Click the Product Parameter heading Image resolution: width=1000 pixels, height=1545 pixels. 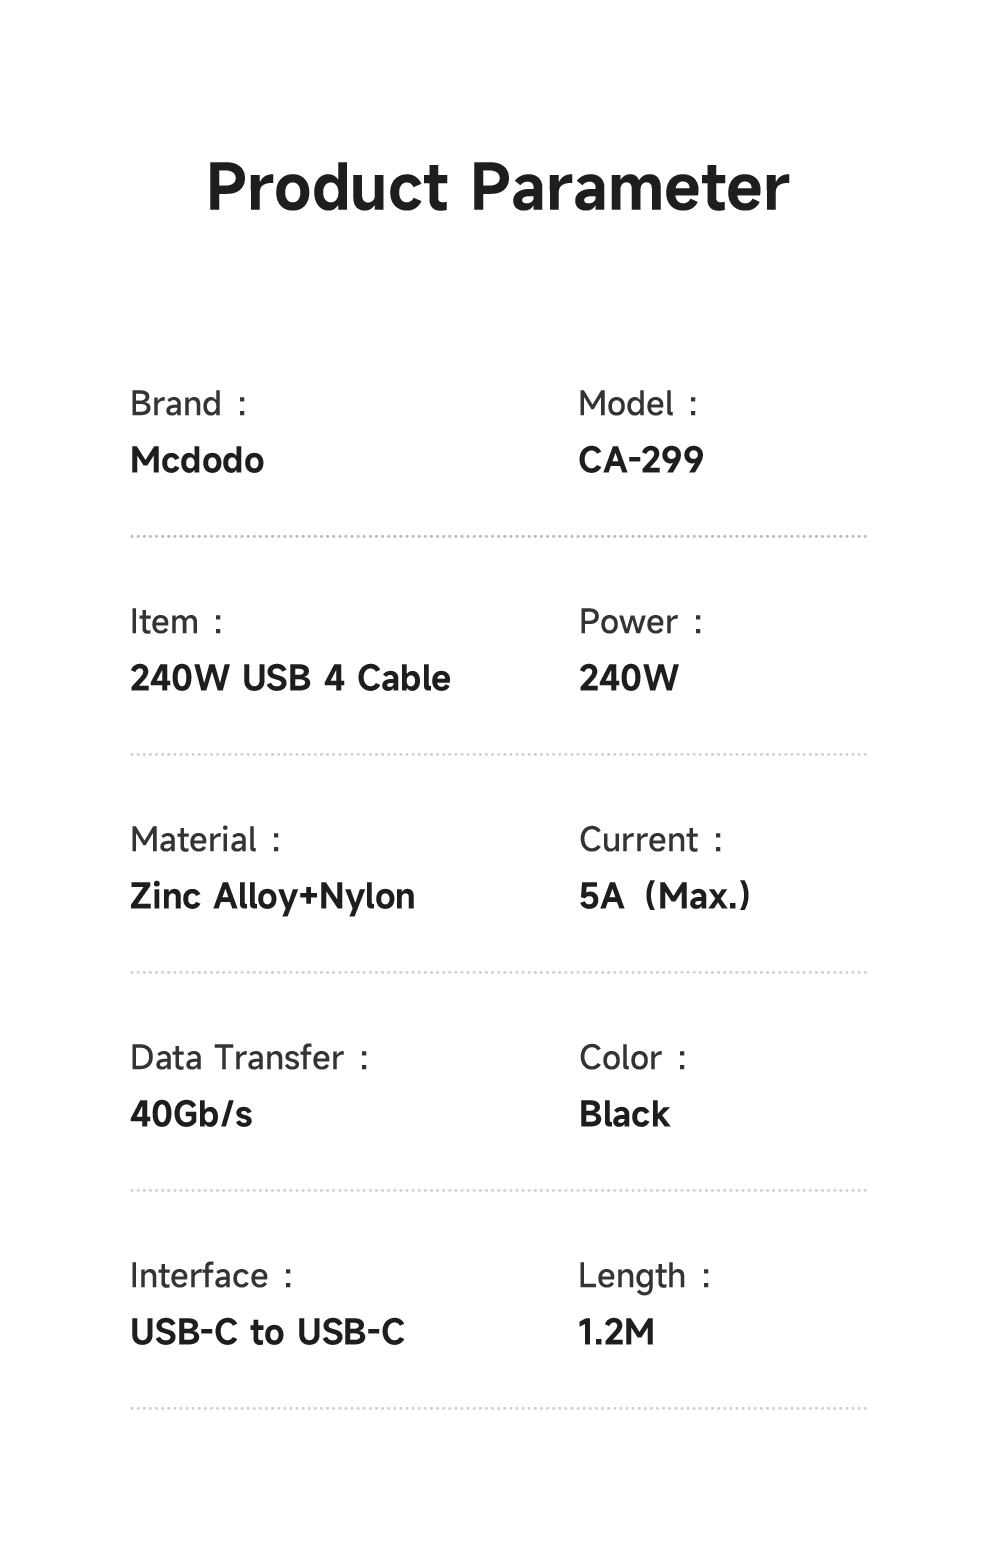point(498,187)
